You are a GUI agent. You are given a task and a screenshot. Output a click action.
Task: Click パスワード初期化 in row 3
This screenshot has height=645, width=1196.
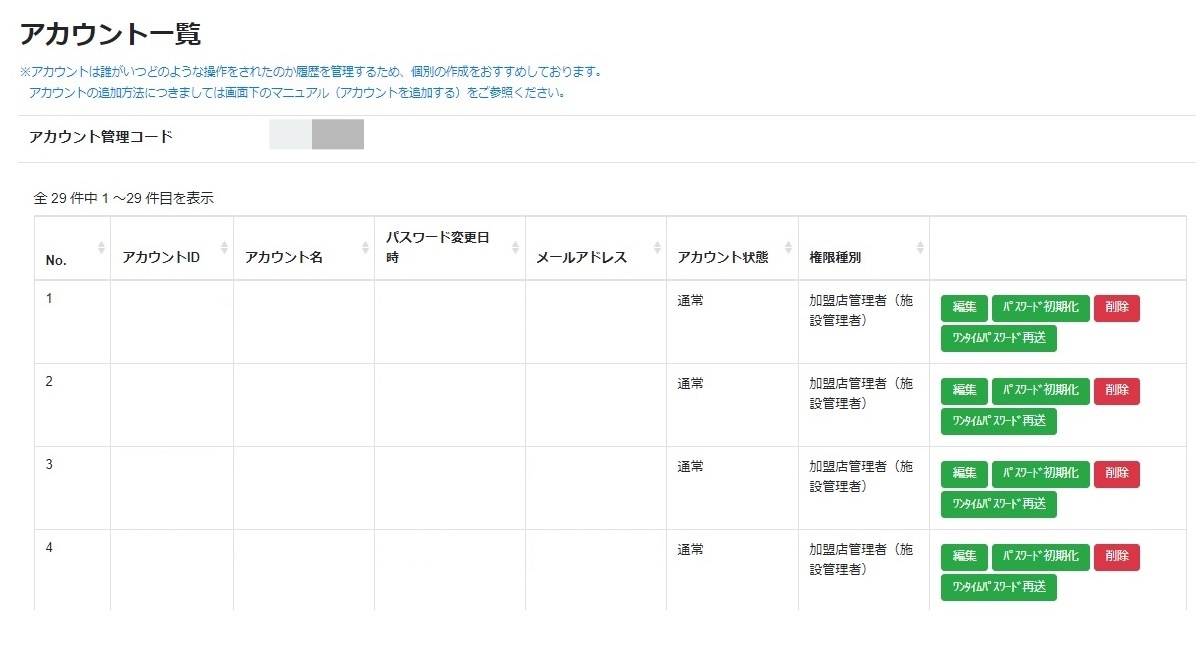pos(1040,474)
